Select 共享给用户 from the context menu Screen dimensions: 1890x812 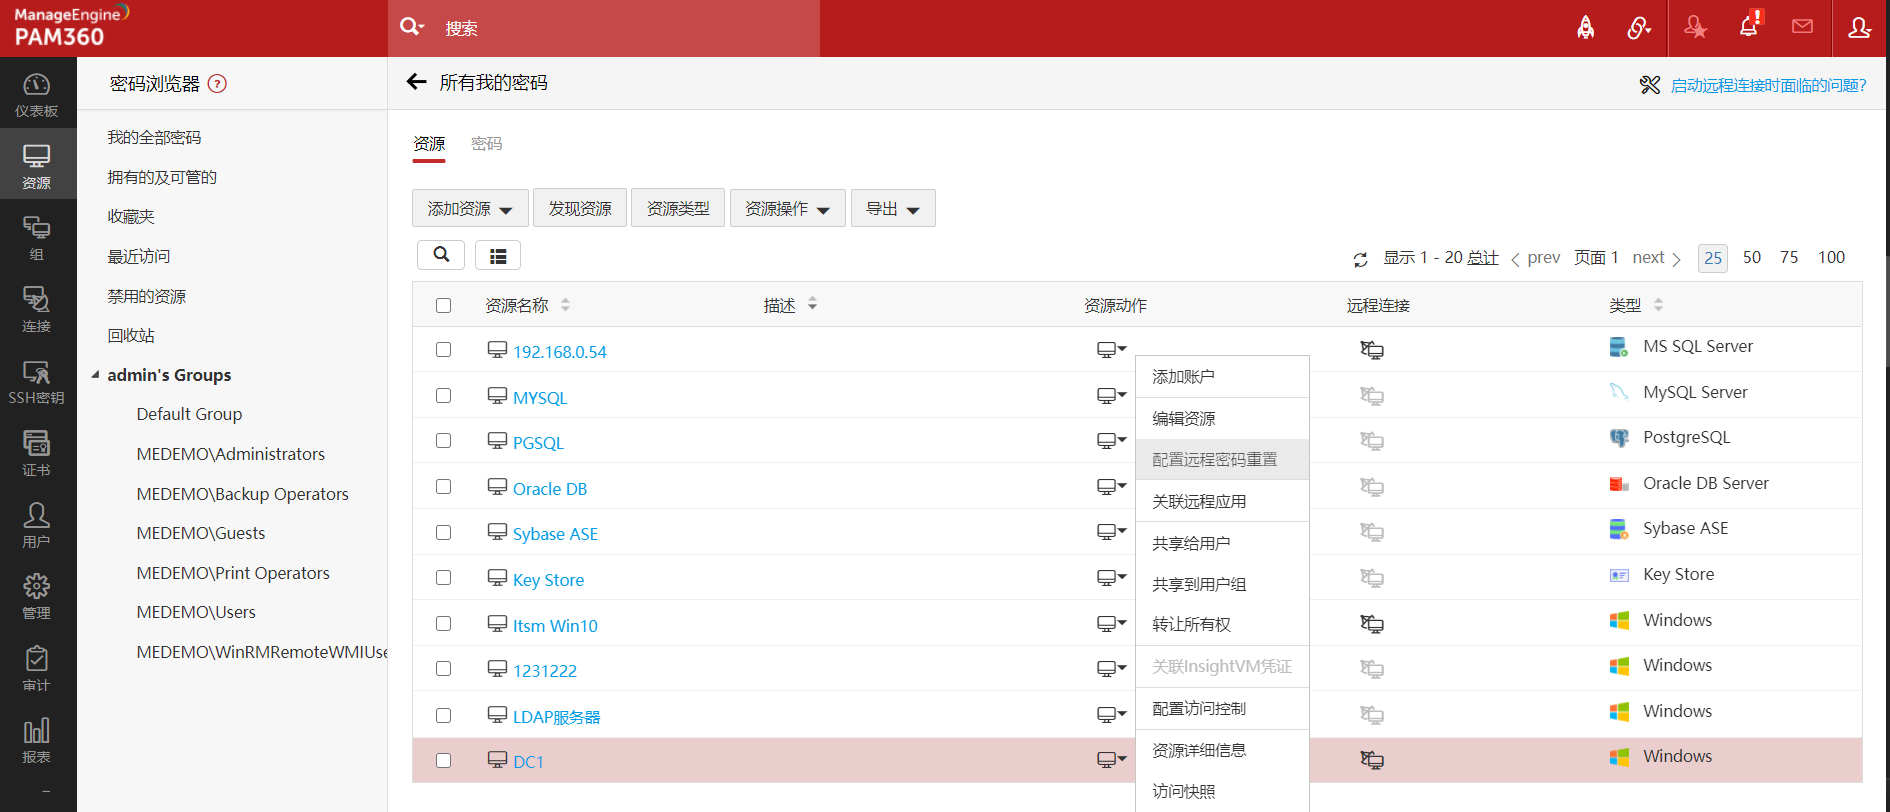[1223, 543]
